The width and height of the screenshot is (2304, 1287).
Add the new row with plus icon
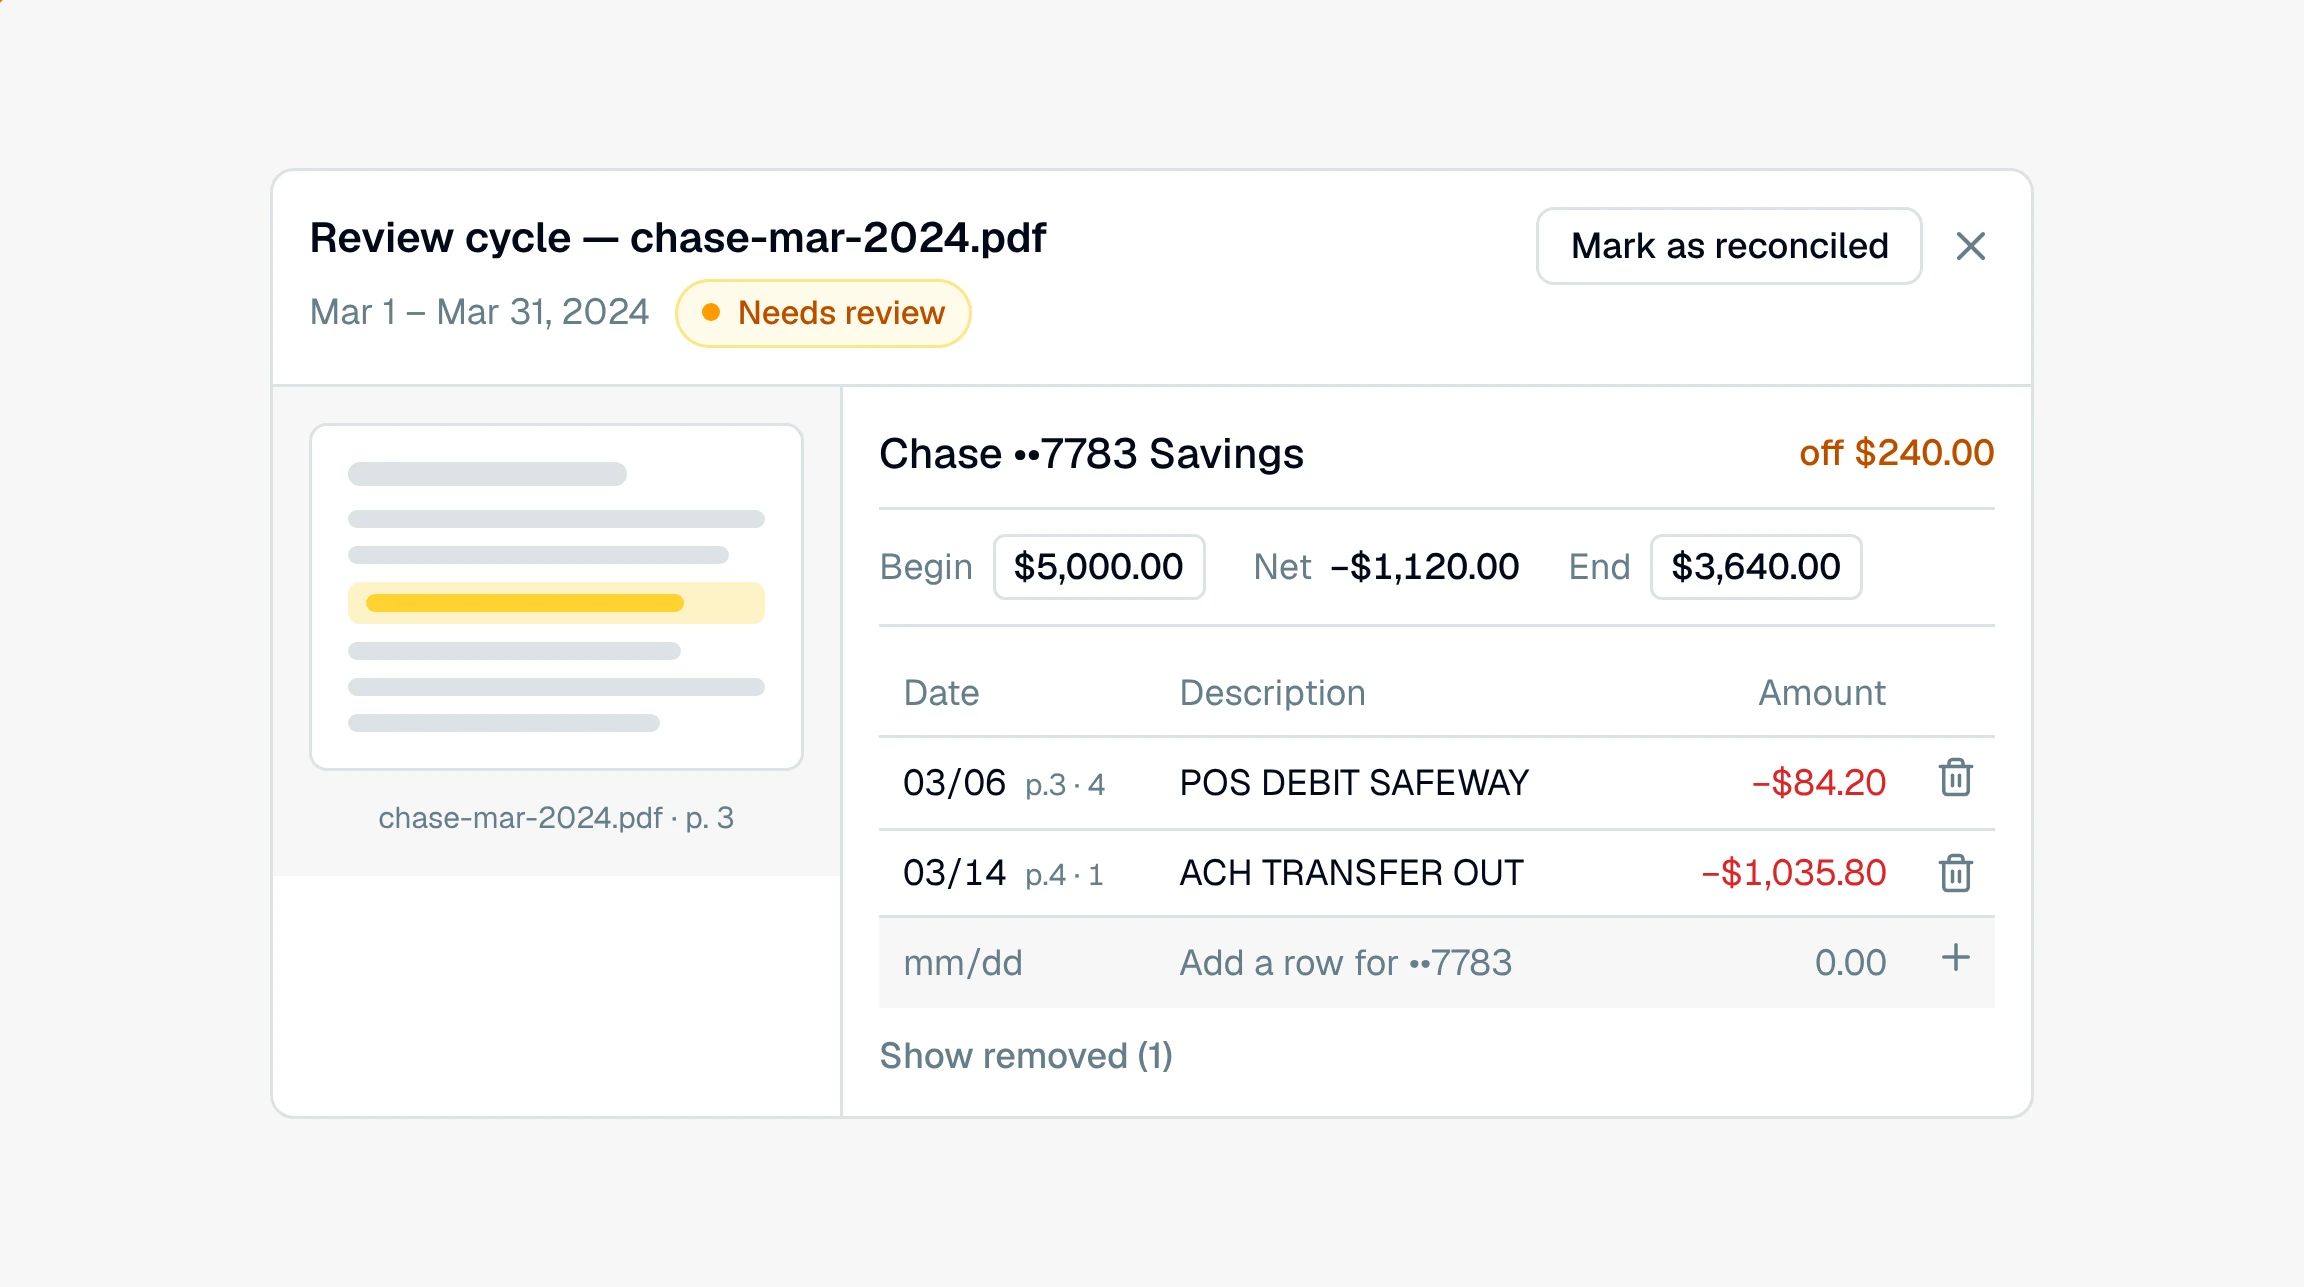click(x=1955, y=959)
